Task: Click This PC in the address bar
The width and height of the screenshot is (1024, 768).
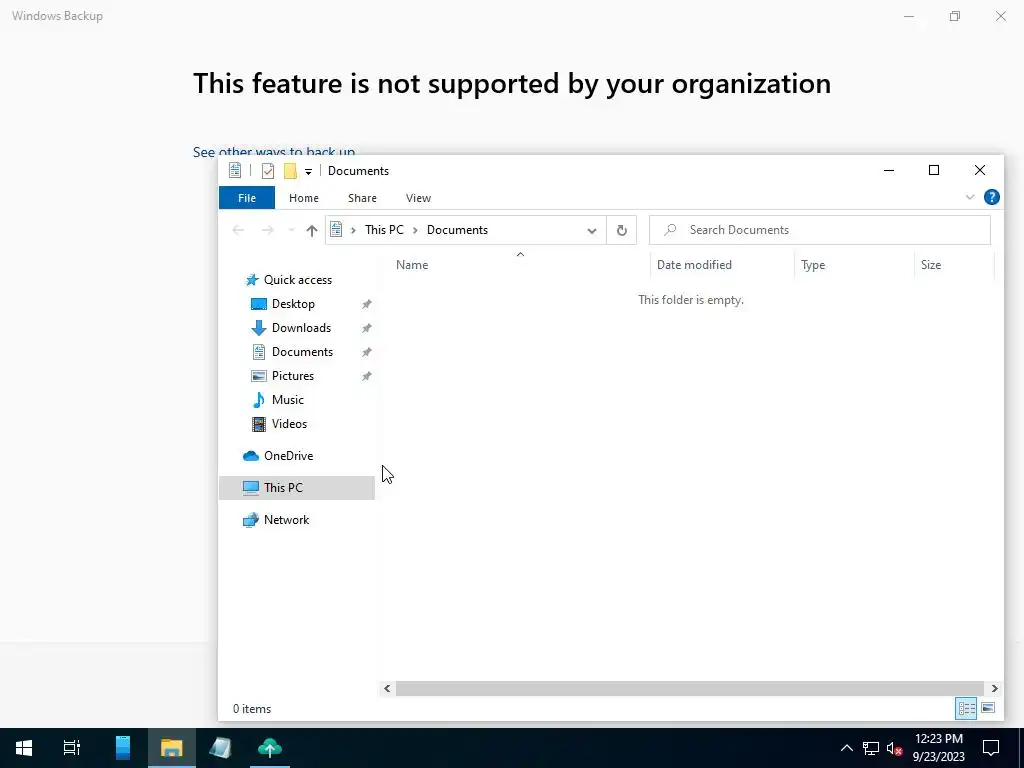Action: (x=384, y=230)
